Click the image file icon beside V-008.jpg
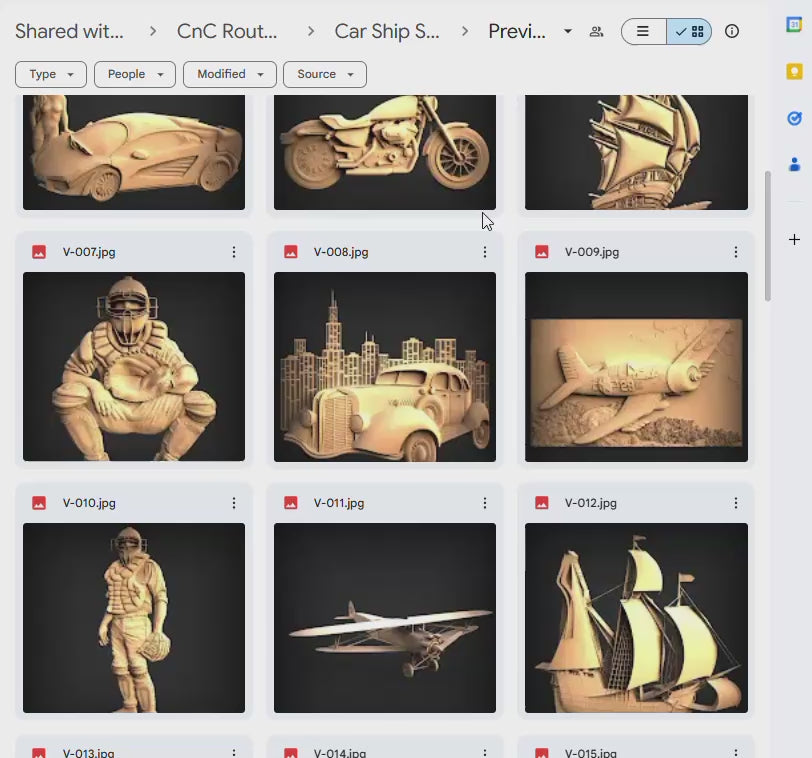The height and width of the screenshot is (758, 812). 290,252
